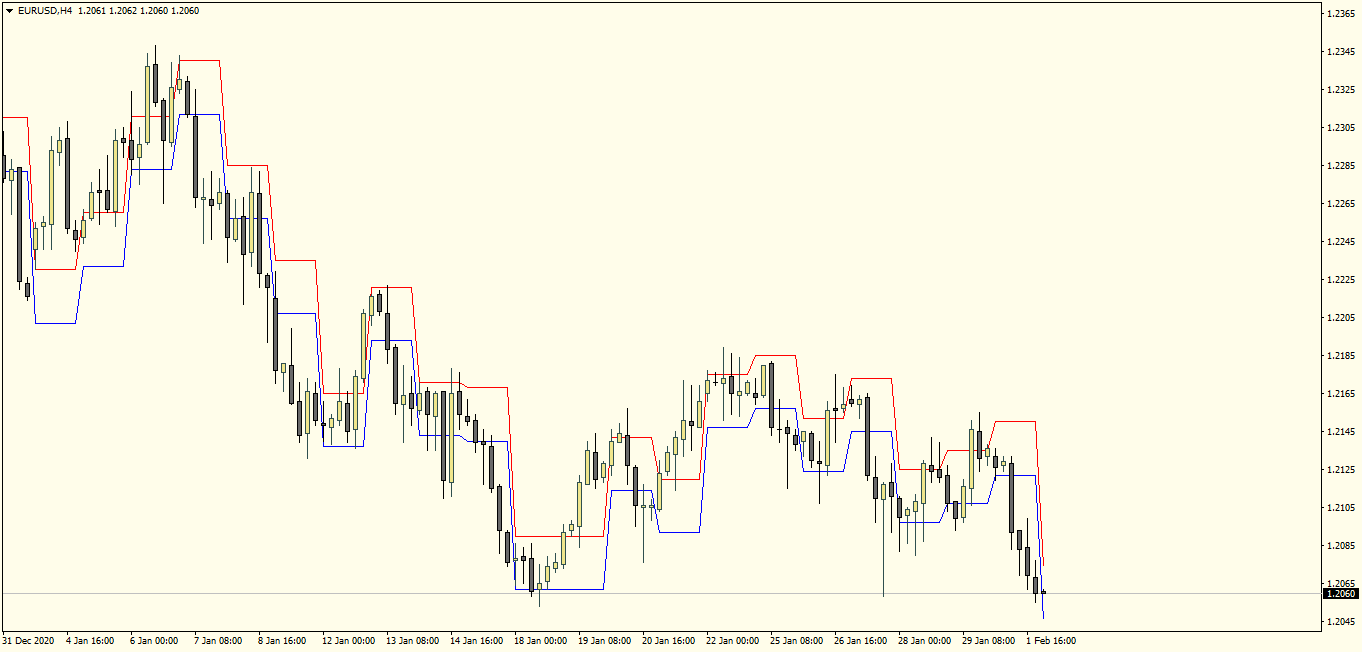Select the 31 Dec 2020 date label
The image size is (1362, 652).
[x=27, y=640]
